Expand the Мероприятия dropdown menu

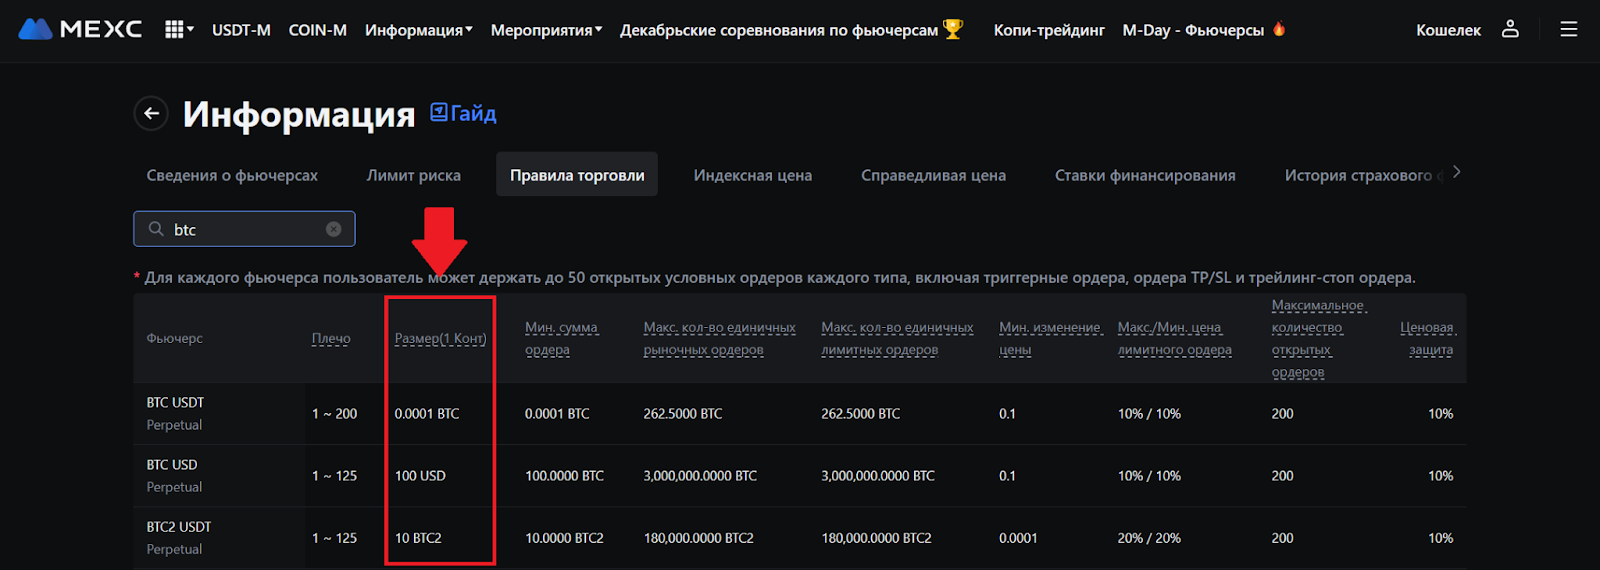546,30
